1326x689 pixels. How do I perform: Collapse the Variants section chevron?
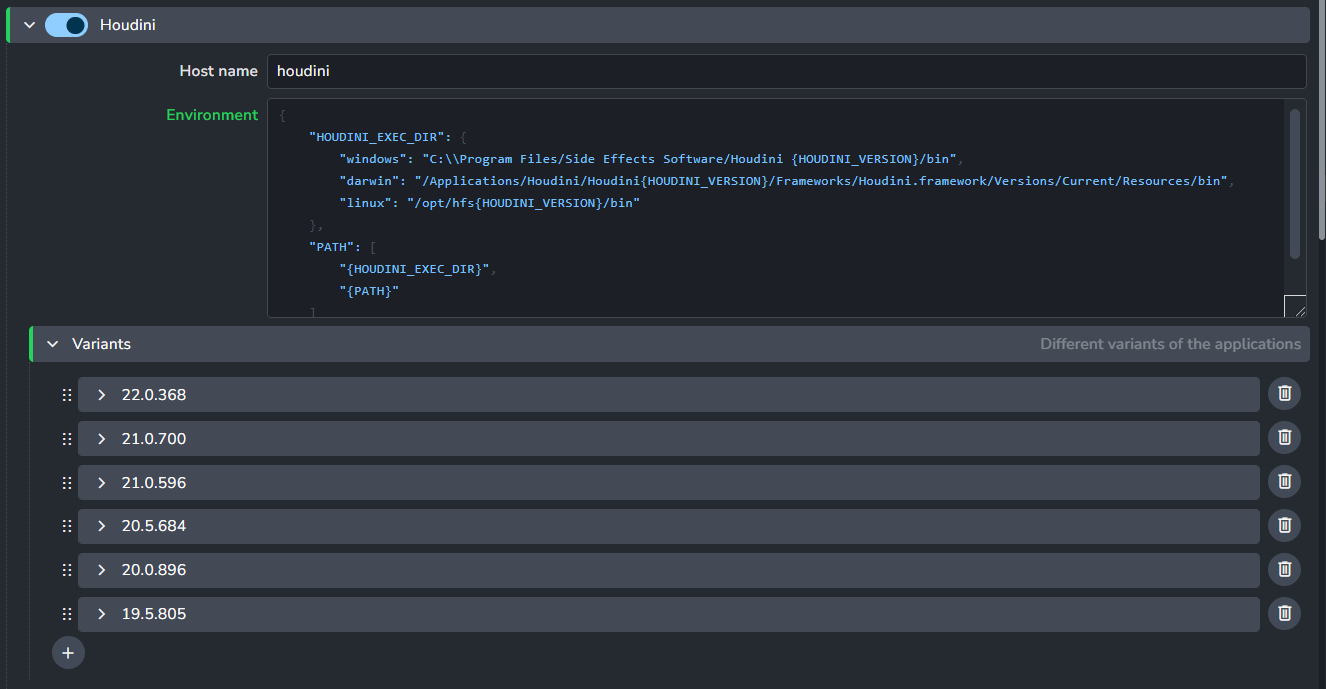tap(53, 344)
